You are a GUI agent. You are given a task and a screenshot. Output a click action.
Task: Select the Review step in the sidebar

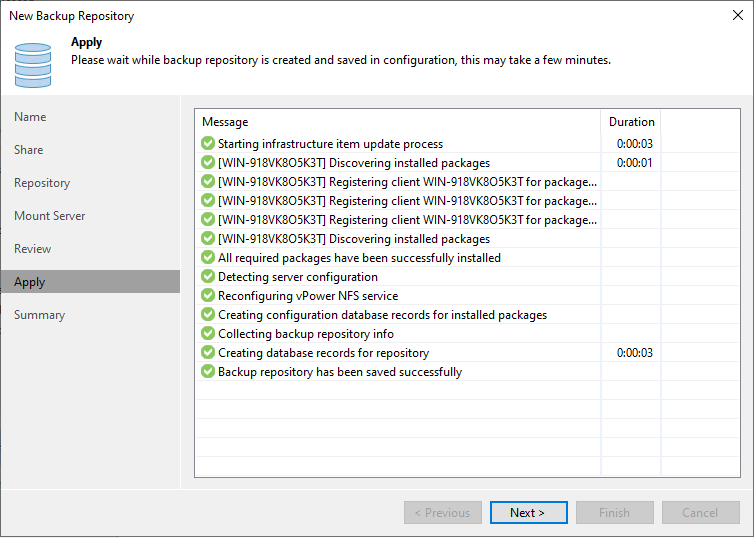coord(32,249)
